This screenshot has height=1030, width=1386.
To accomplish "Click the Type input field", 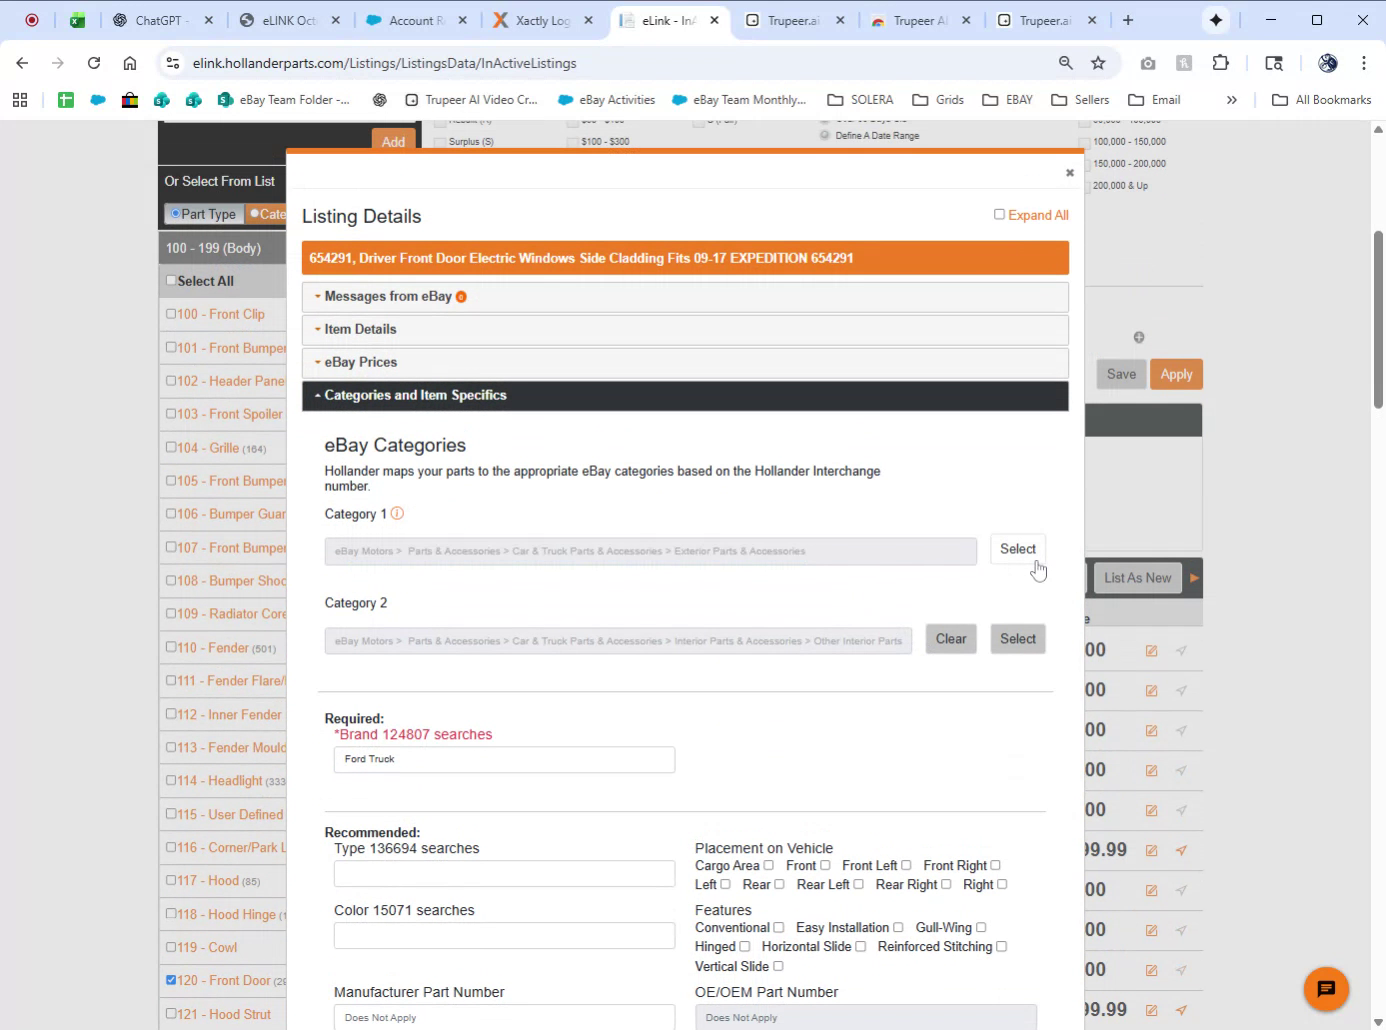I will pos(504,873).
